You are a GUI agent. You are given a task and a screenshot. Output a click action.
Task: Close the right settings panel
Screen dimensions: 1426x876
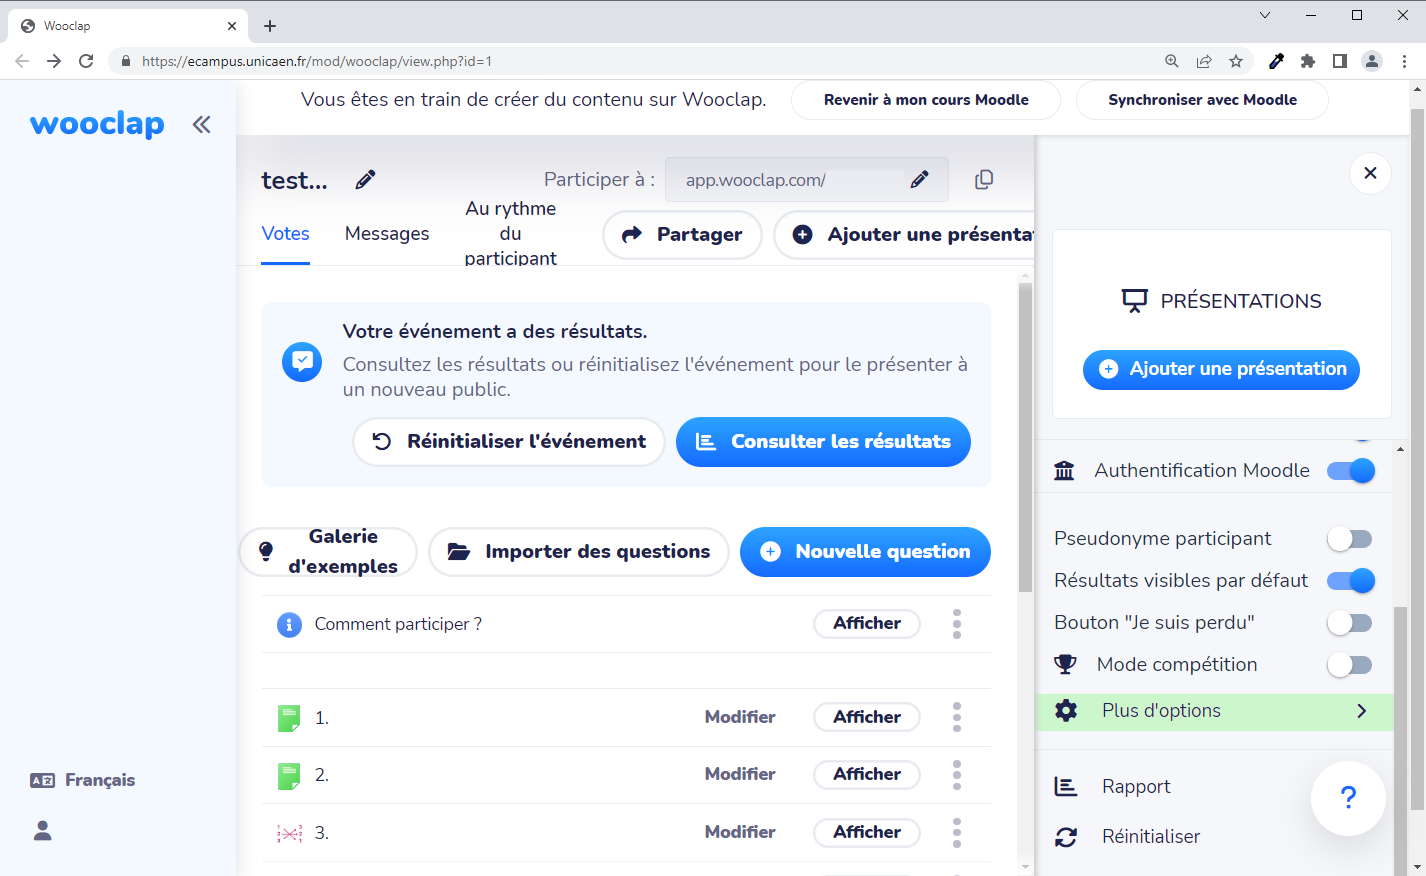coord(1370,173)
